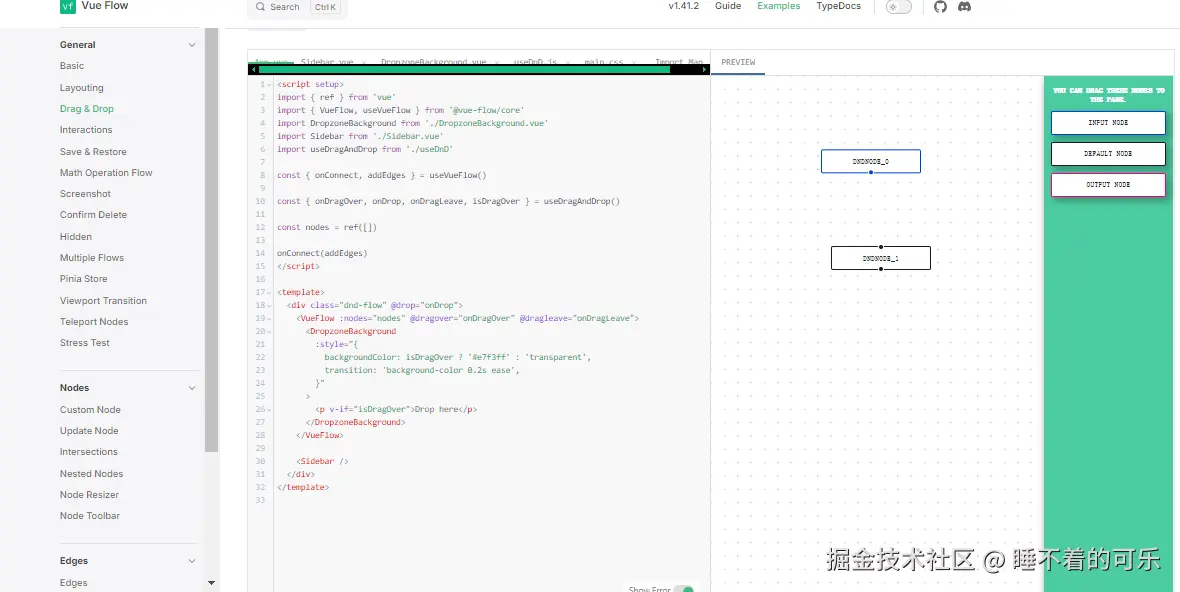This screenshot has width=1180, height=592.
Task: Fold the VueFlow block at line 19
Action: (269, 318)
